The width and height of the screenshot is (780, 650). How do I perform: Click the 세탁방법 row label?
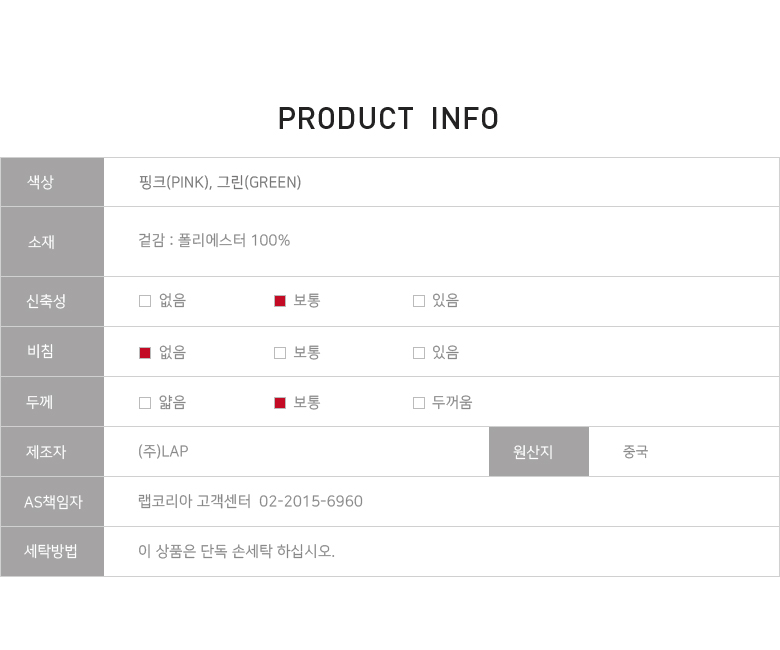(52, 552)
